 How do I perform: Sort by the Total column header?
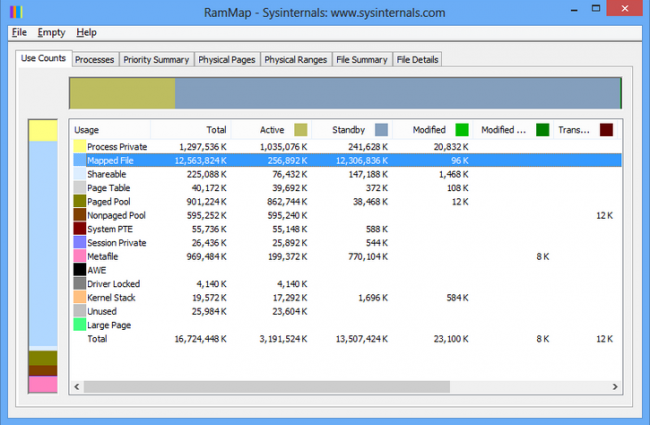pos(190,130)
